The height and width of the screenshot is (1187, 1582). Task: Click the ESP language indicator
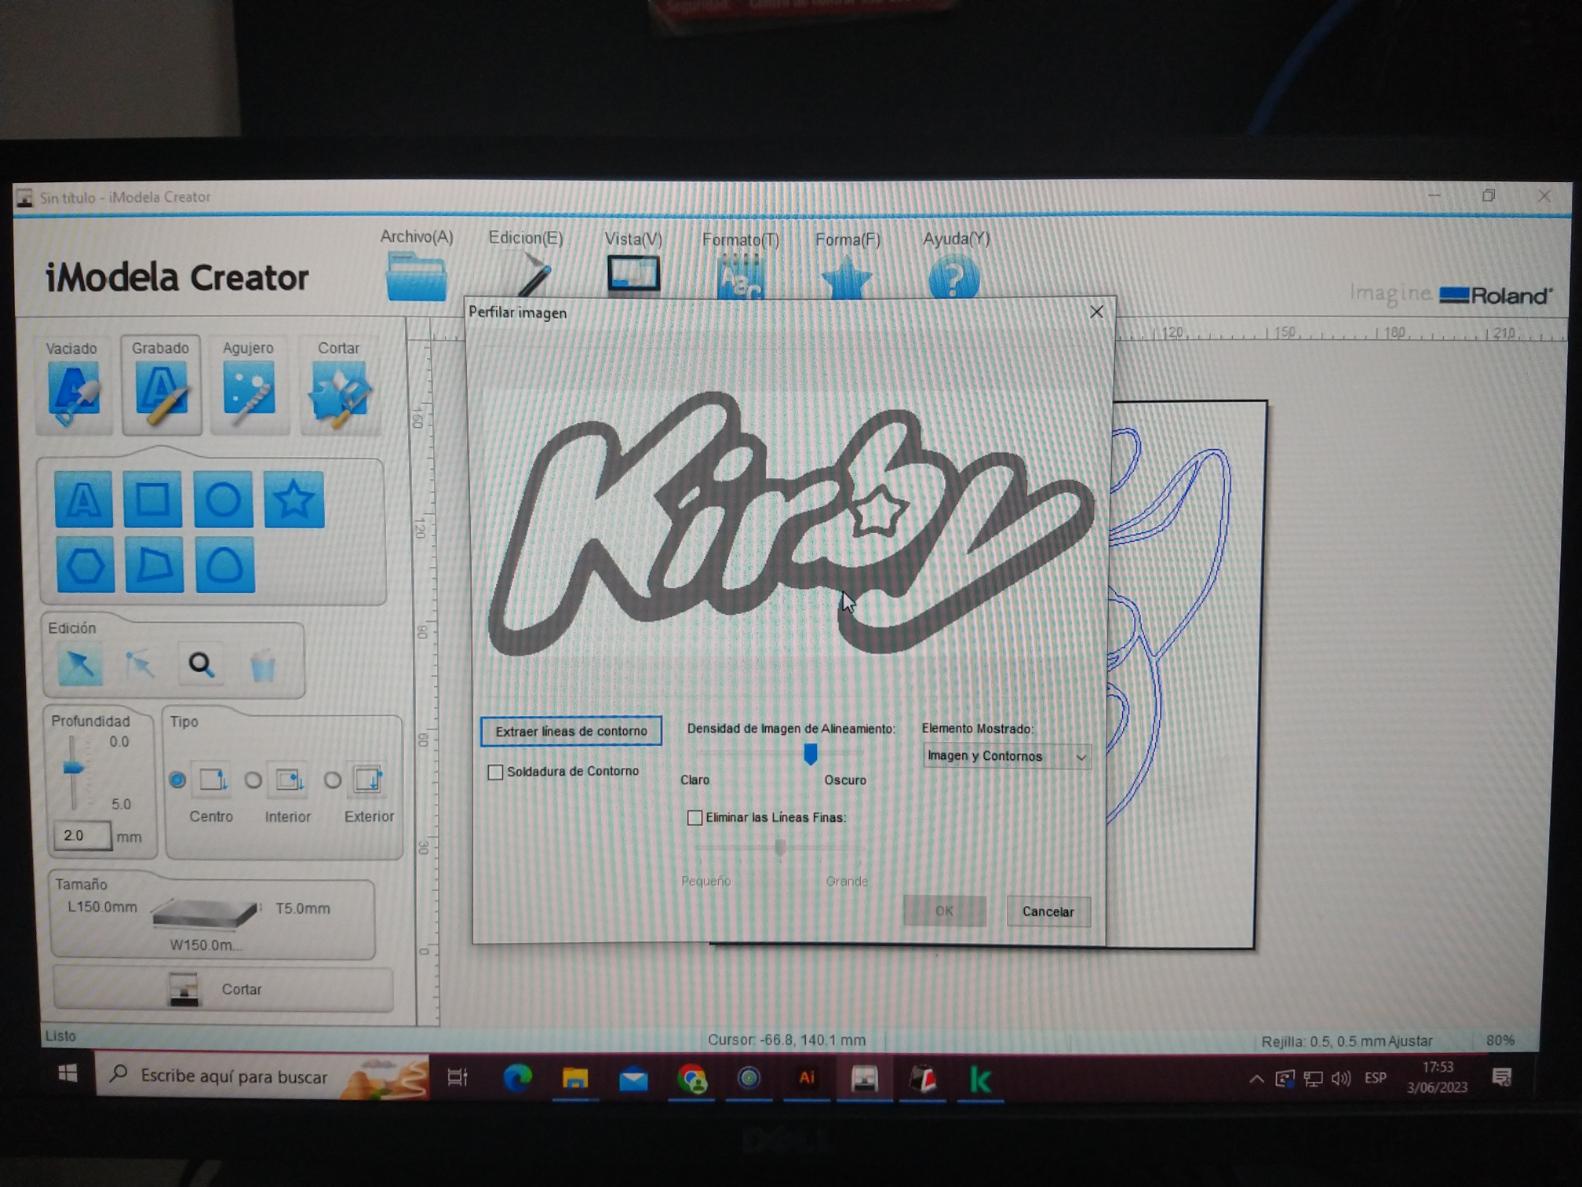click(x=1376, y=1078)
